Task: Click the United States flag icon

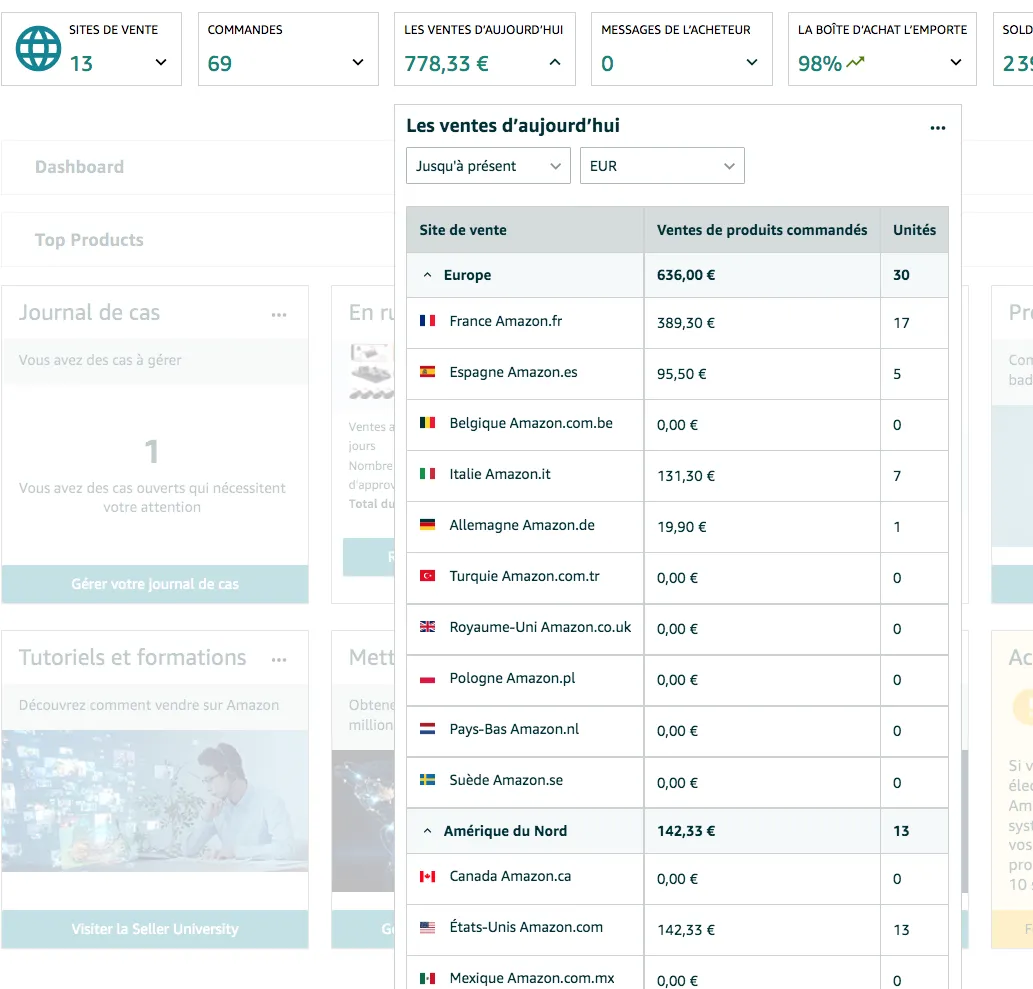Action: pos(428,927)
